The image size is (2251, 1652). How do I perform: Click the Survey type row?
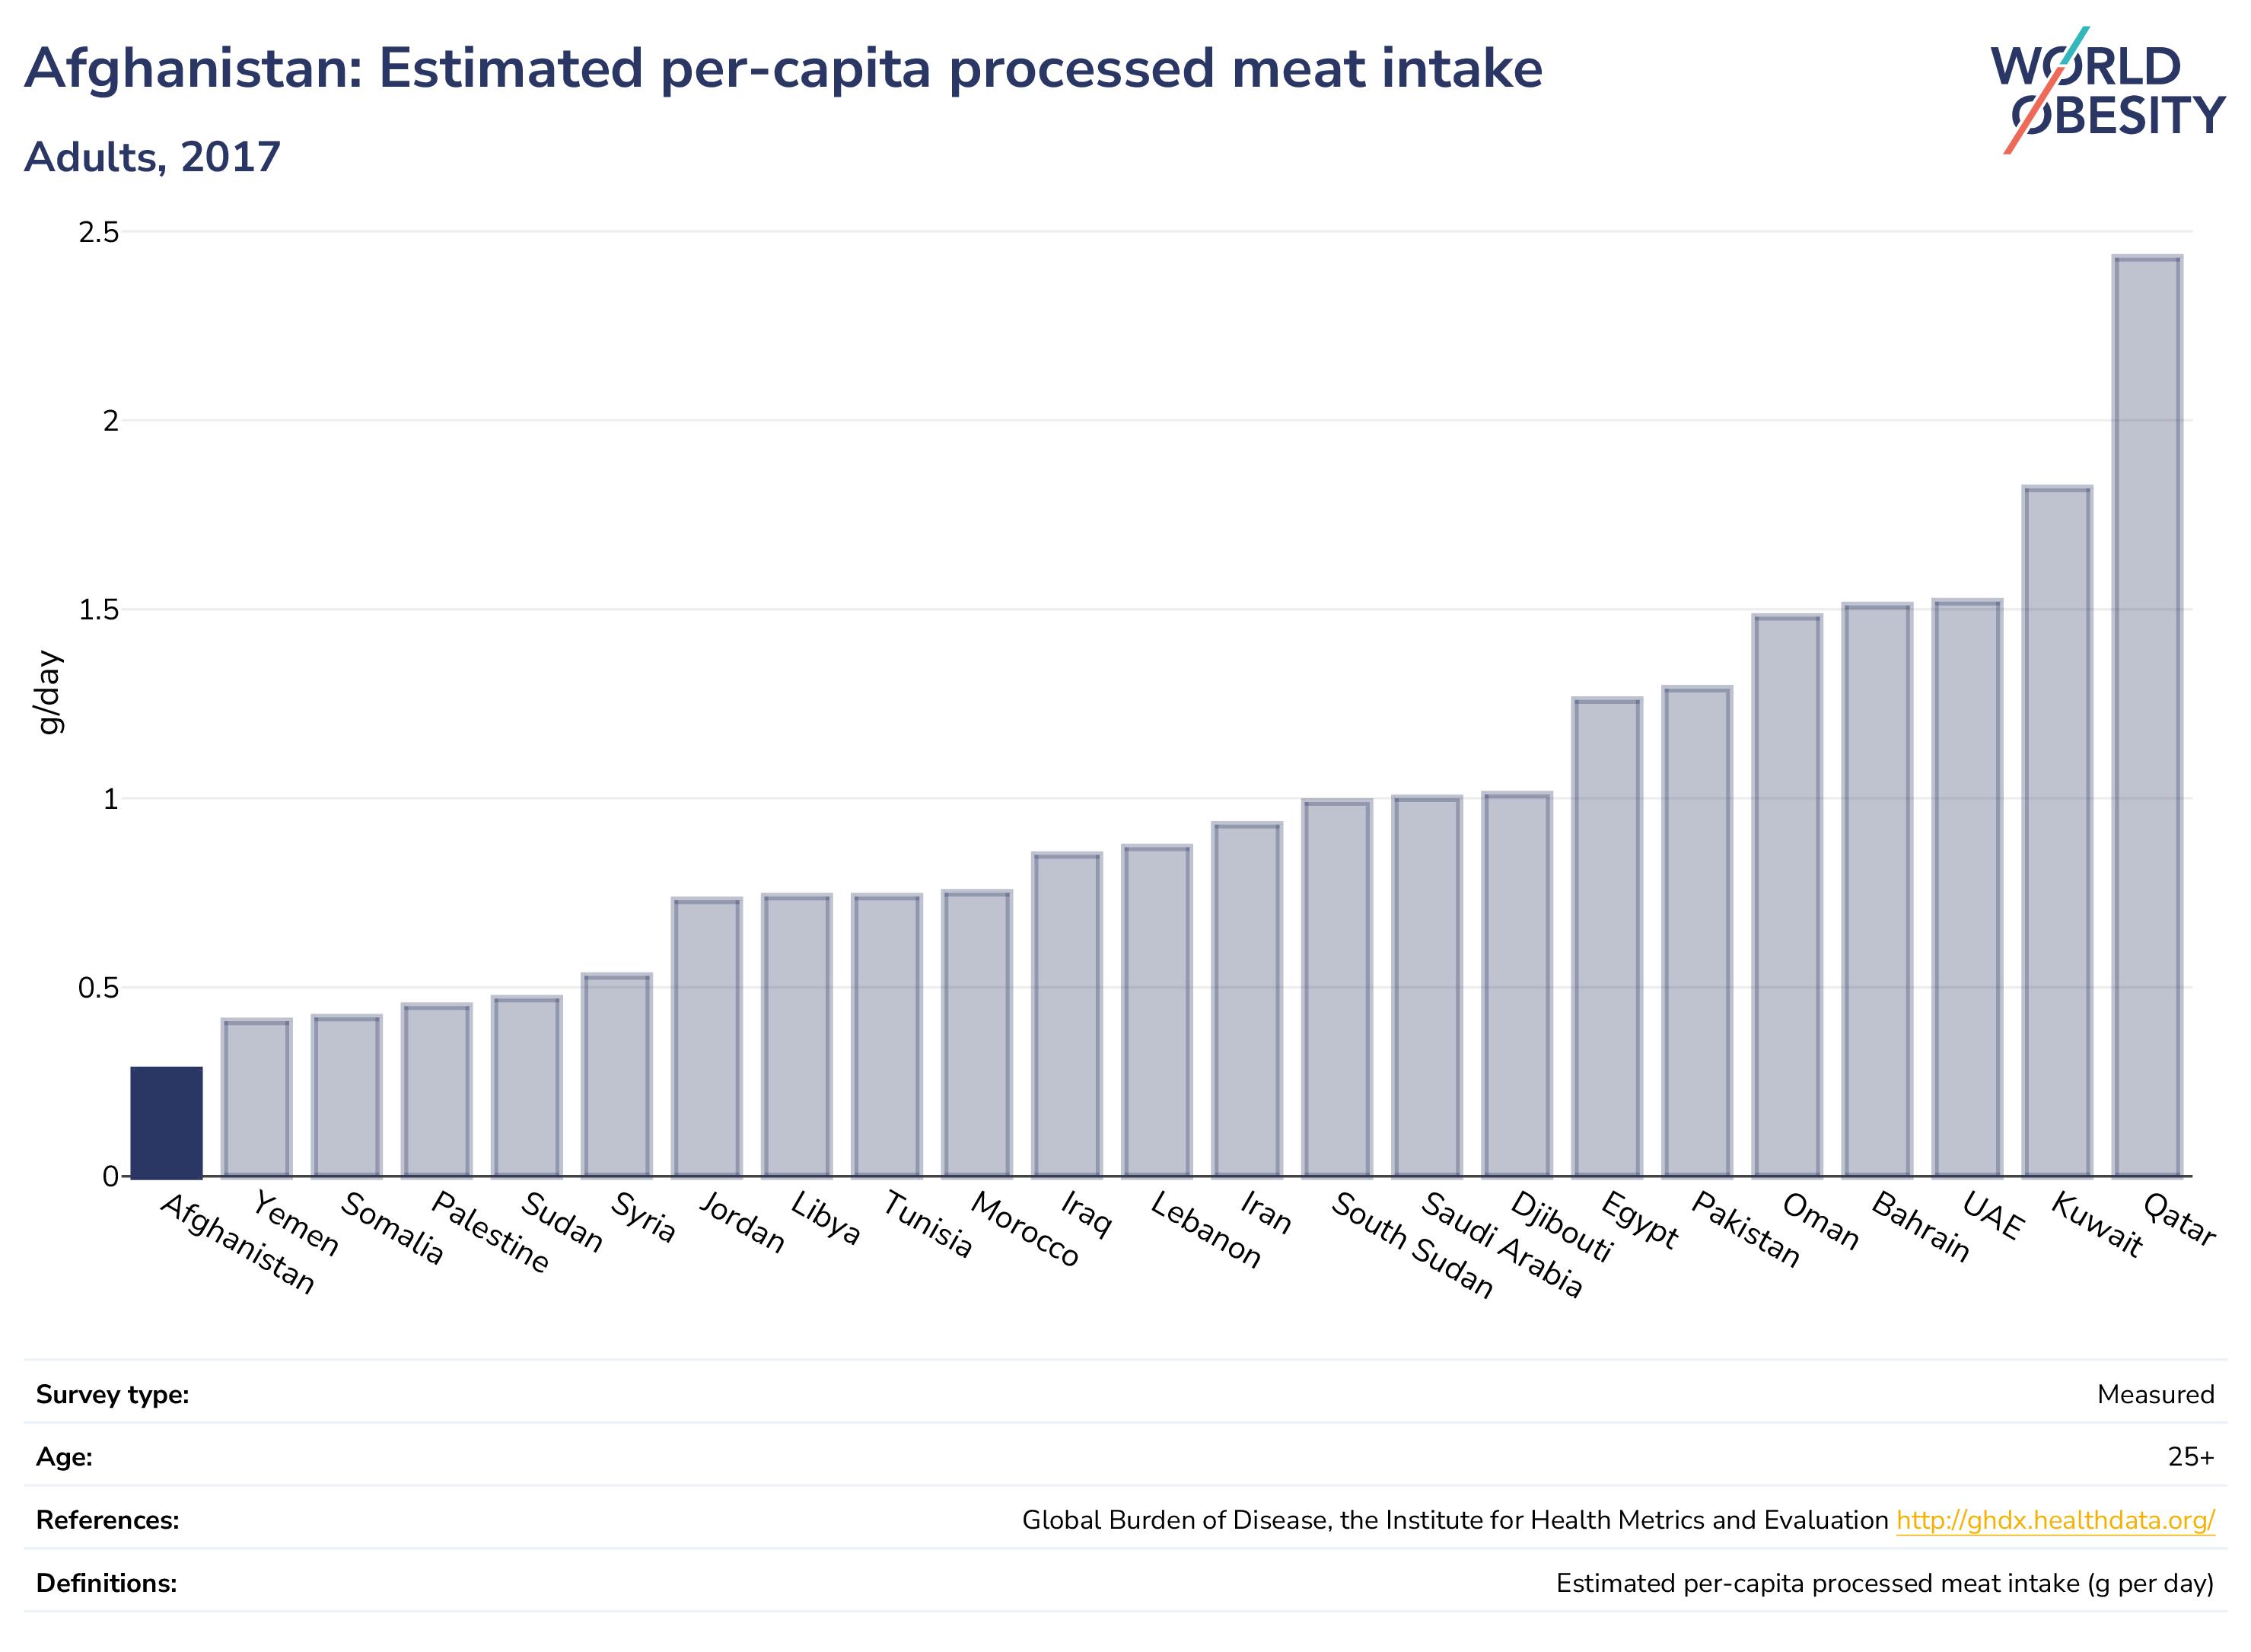(x=1125, y=1394)
